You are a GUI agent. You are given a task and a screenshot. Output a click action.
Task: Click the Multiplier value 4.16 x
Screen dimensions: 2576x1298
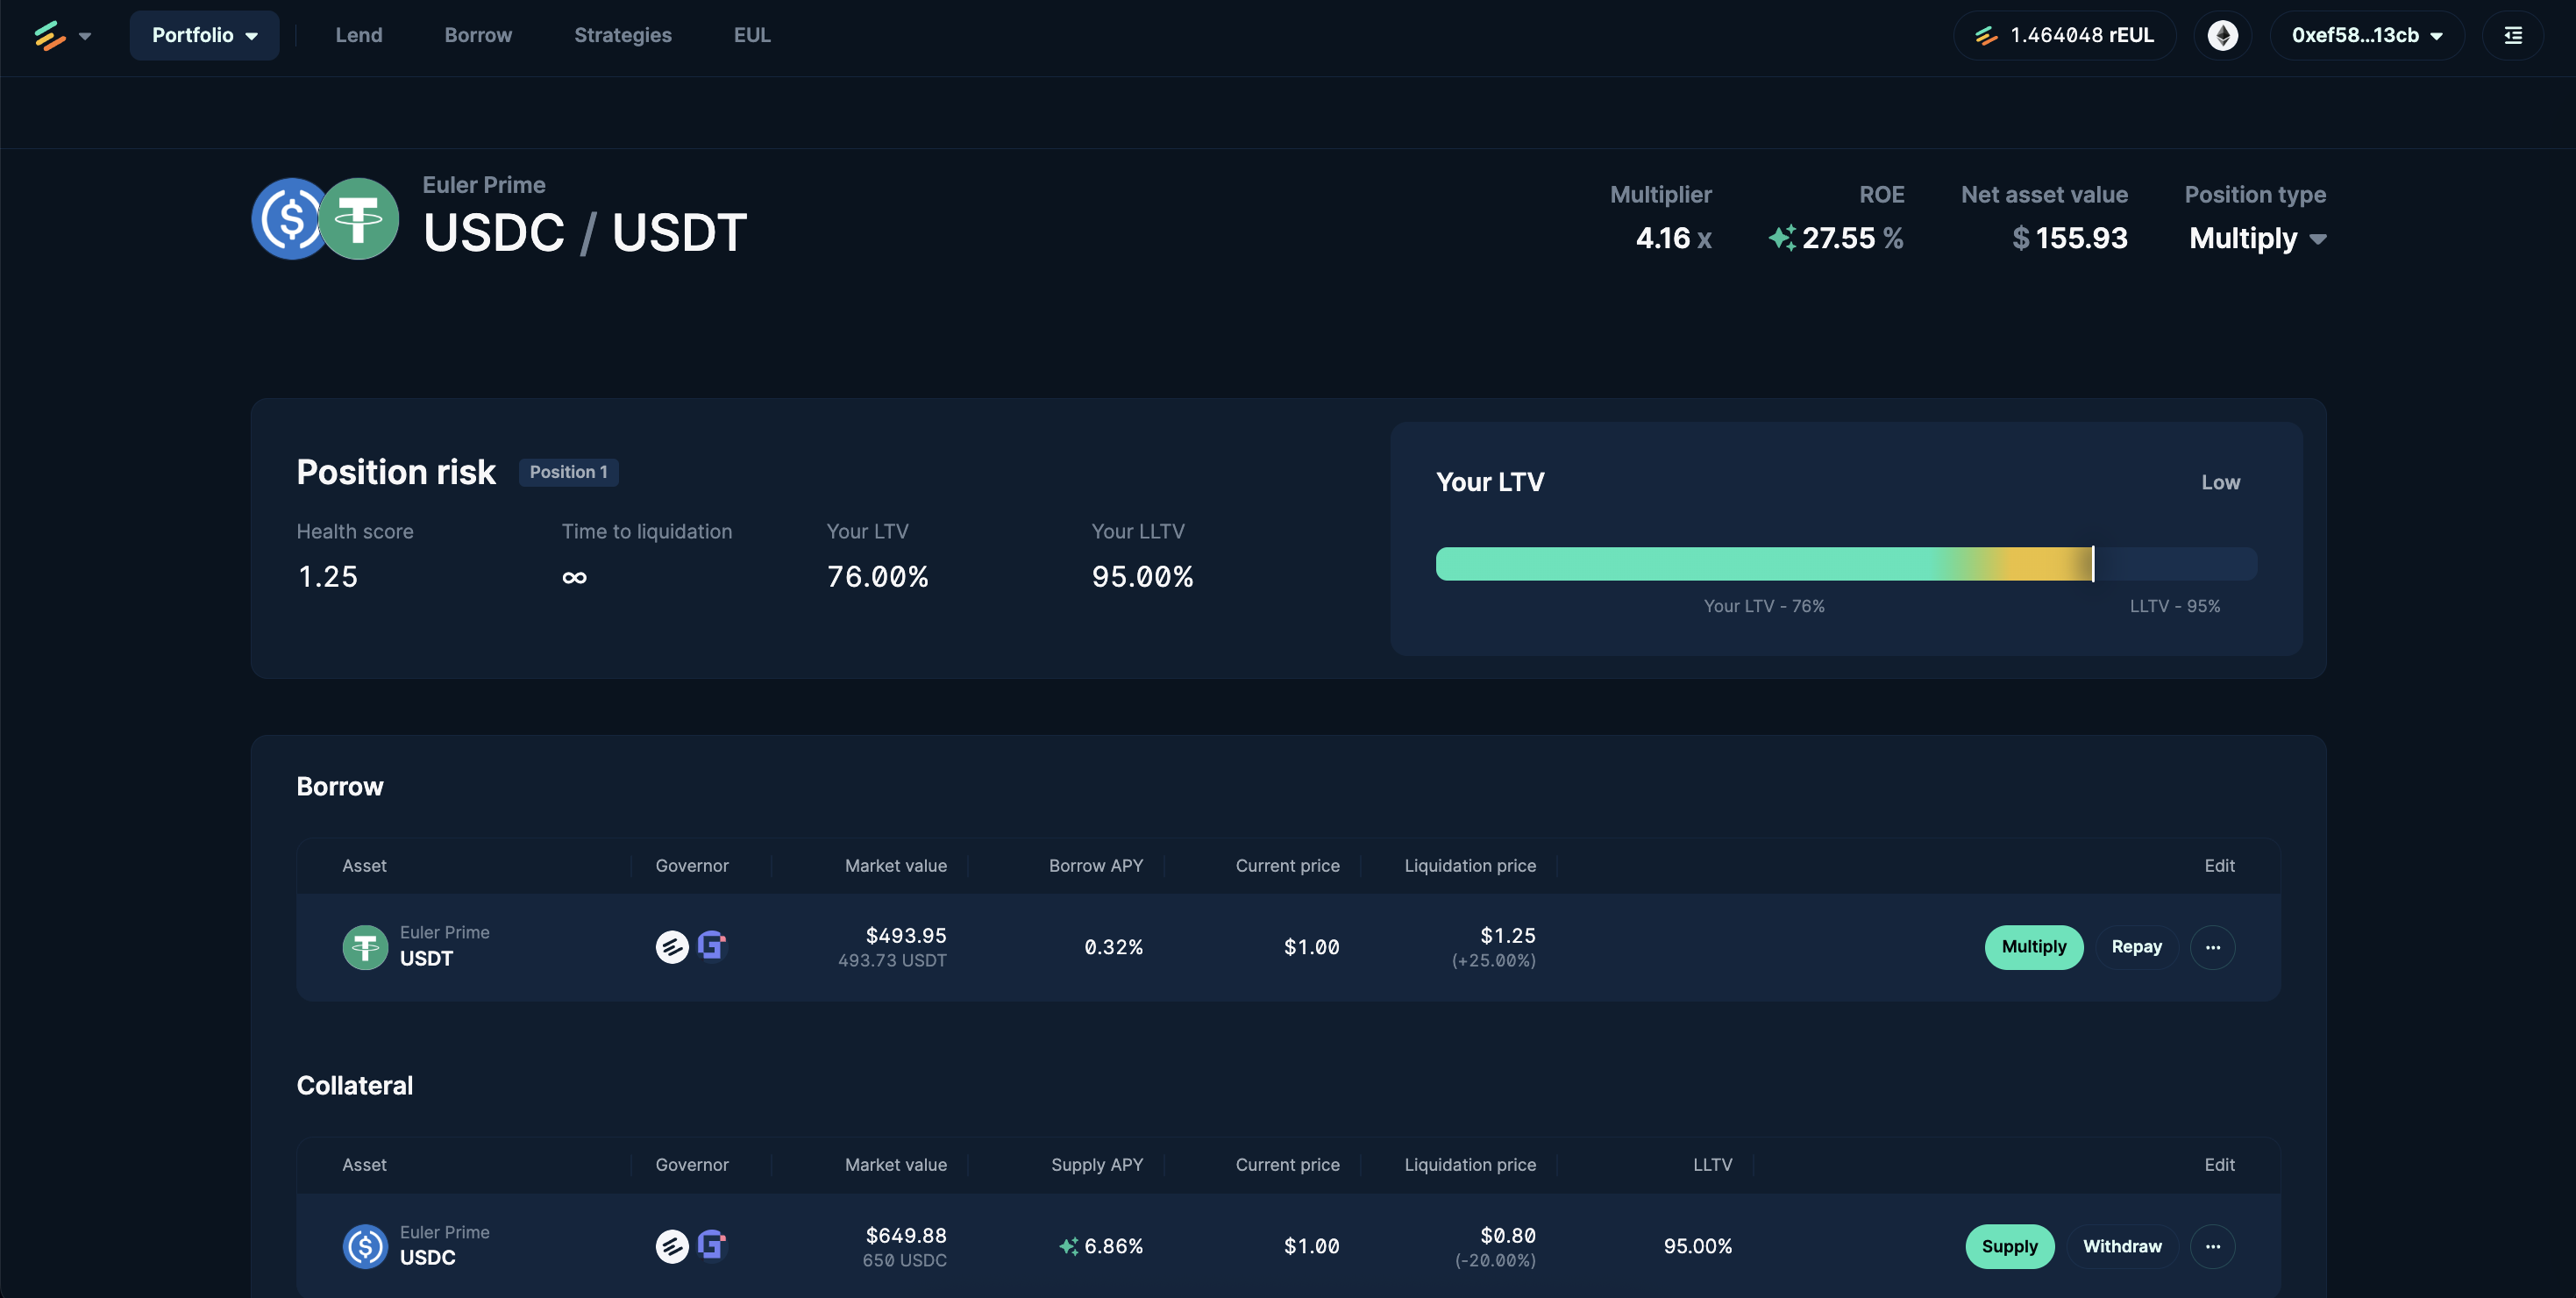point(1673,238)
